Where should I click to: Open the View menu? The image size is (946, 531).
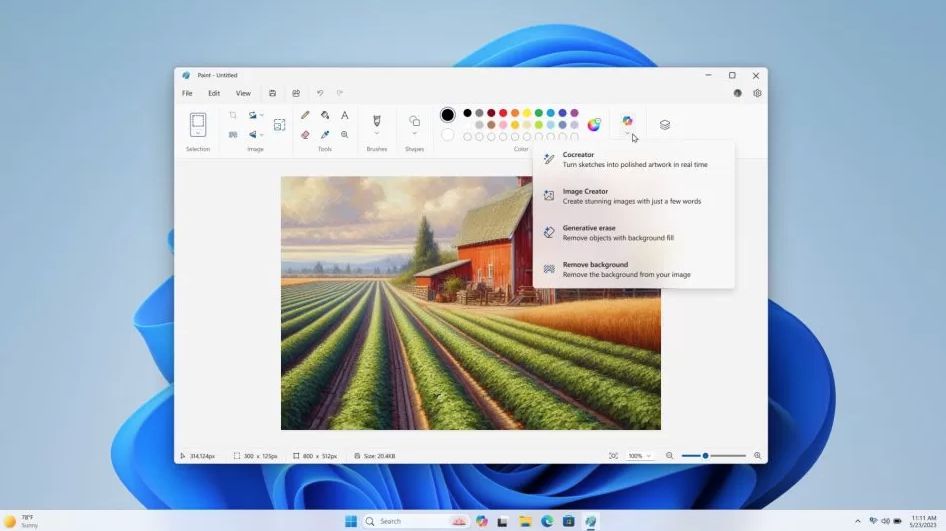(243, 93)
